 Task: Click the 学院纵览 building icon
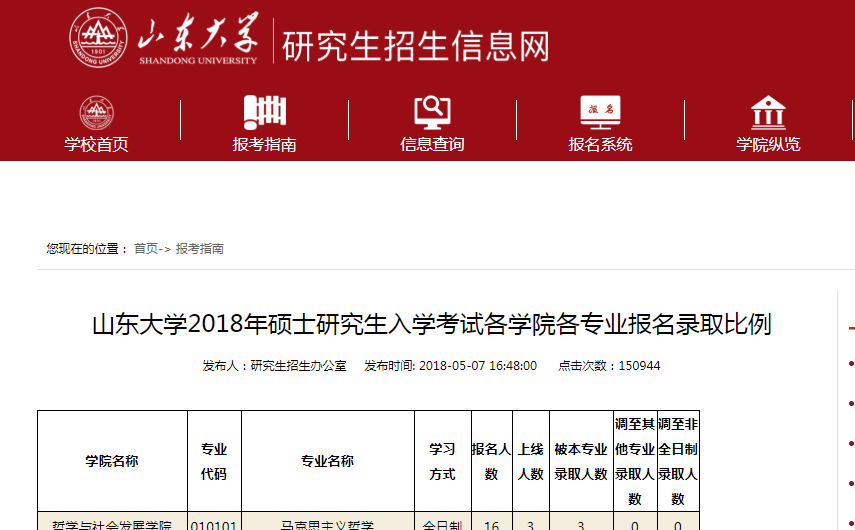(768, 111)
